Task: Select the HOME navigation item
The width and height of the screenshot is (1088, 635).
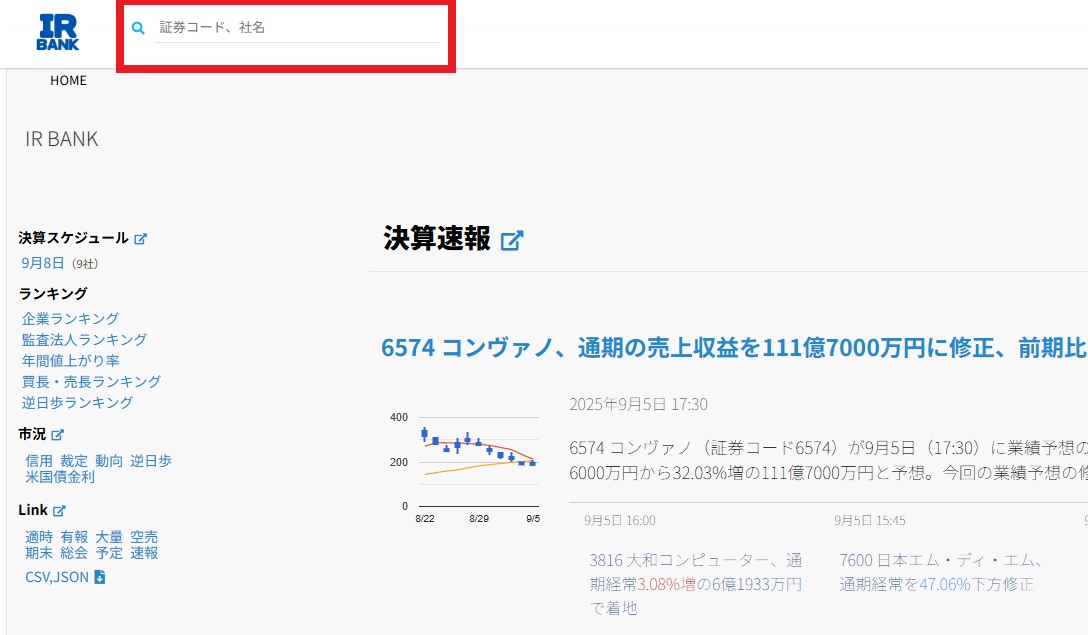Action: [x=68, y=81]
